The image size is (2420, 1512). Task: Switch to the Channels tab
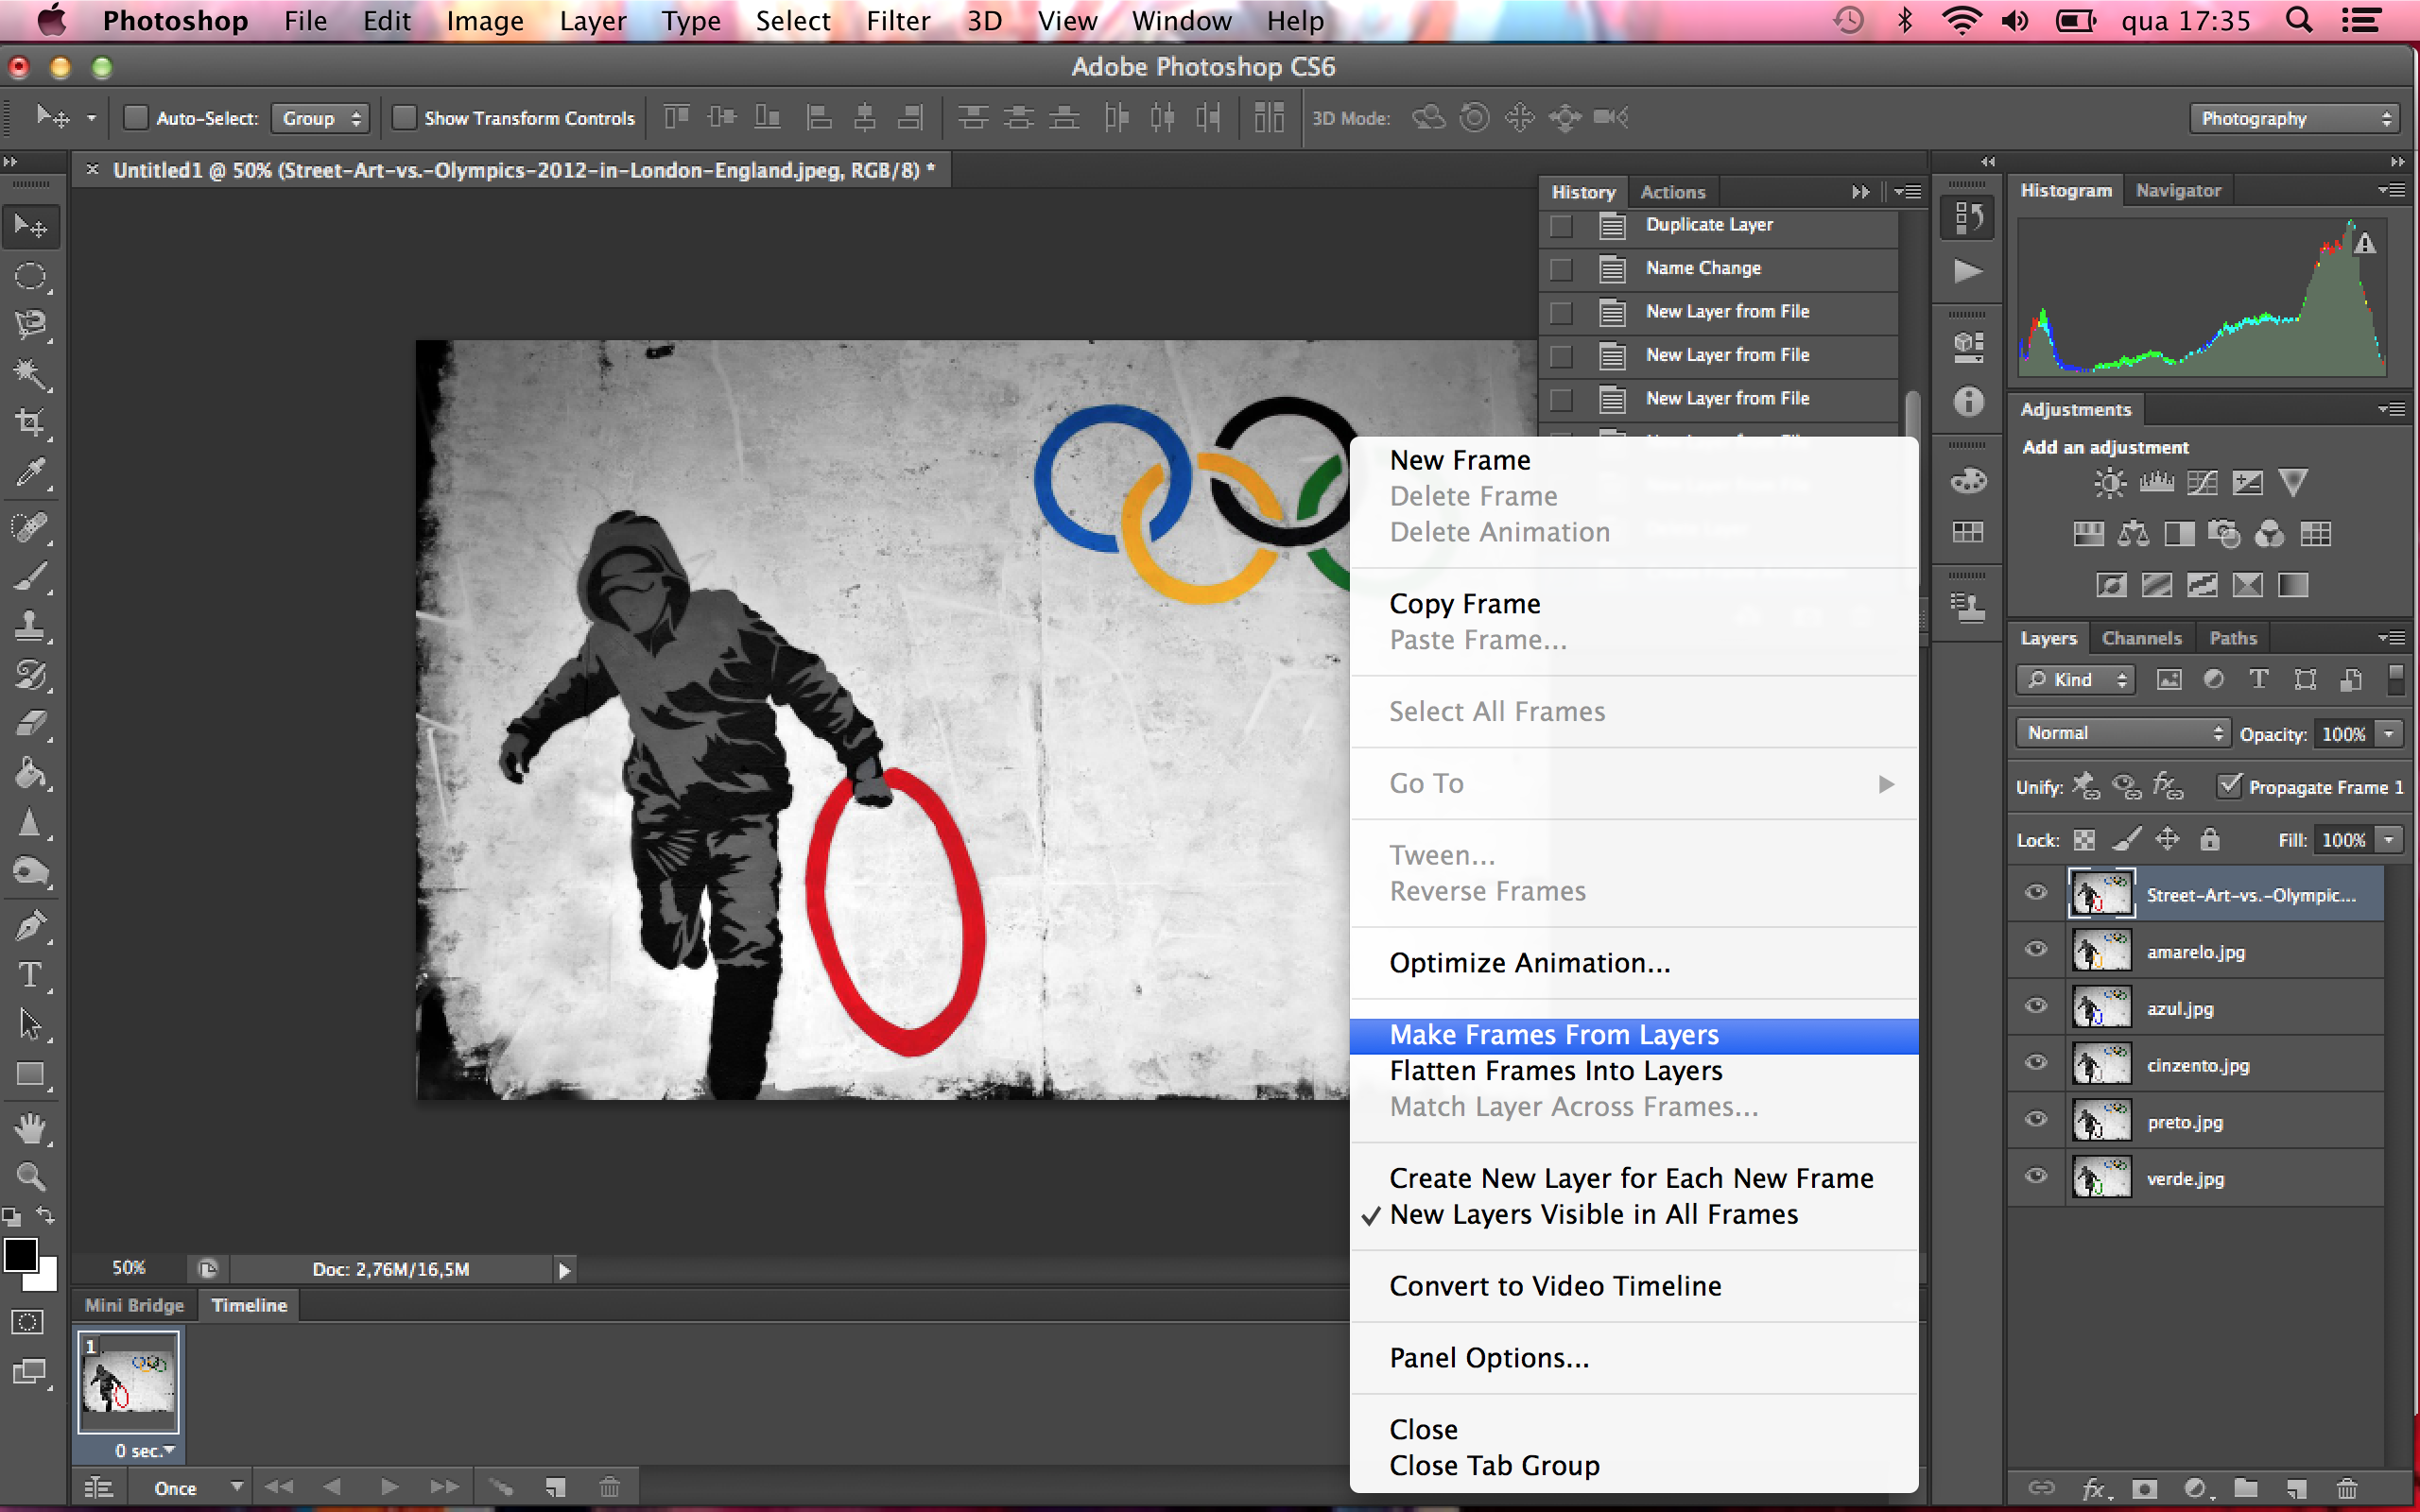pos(2141,638)
